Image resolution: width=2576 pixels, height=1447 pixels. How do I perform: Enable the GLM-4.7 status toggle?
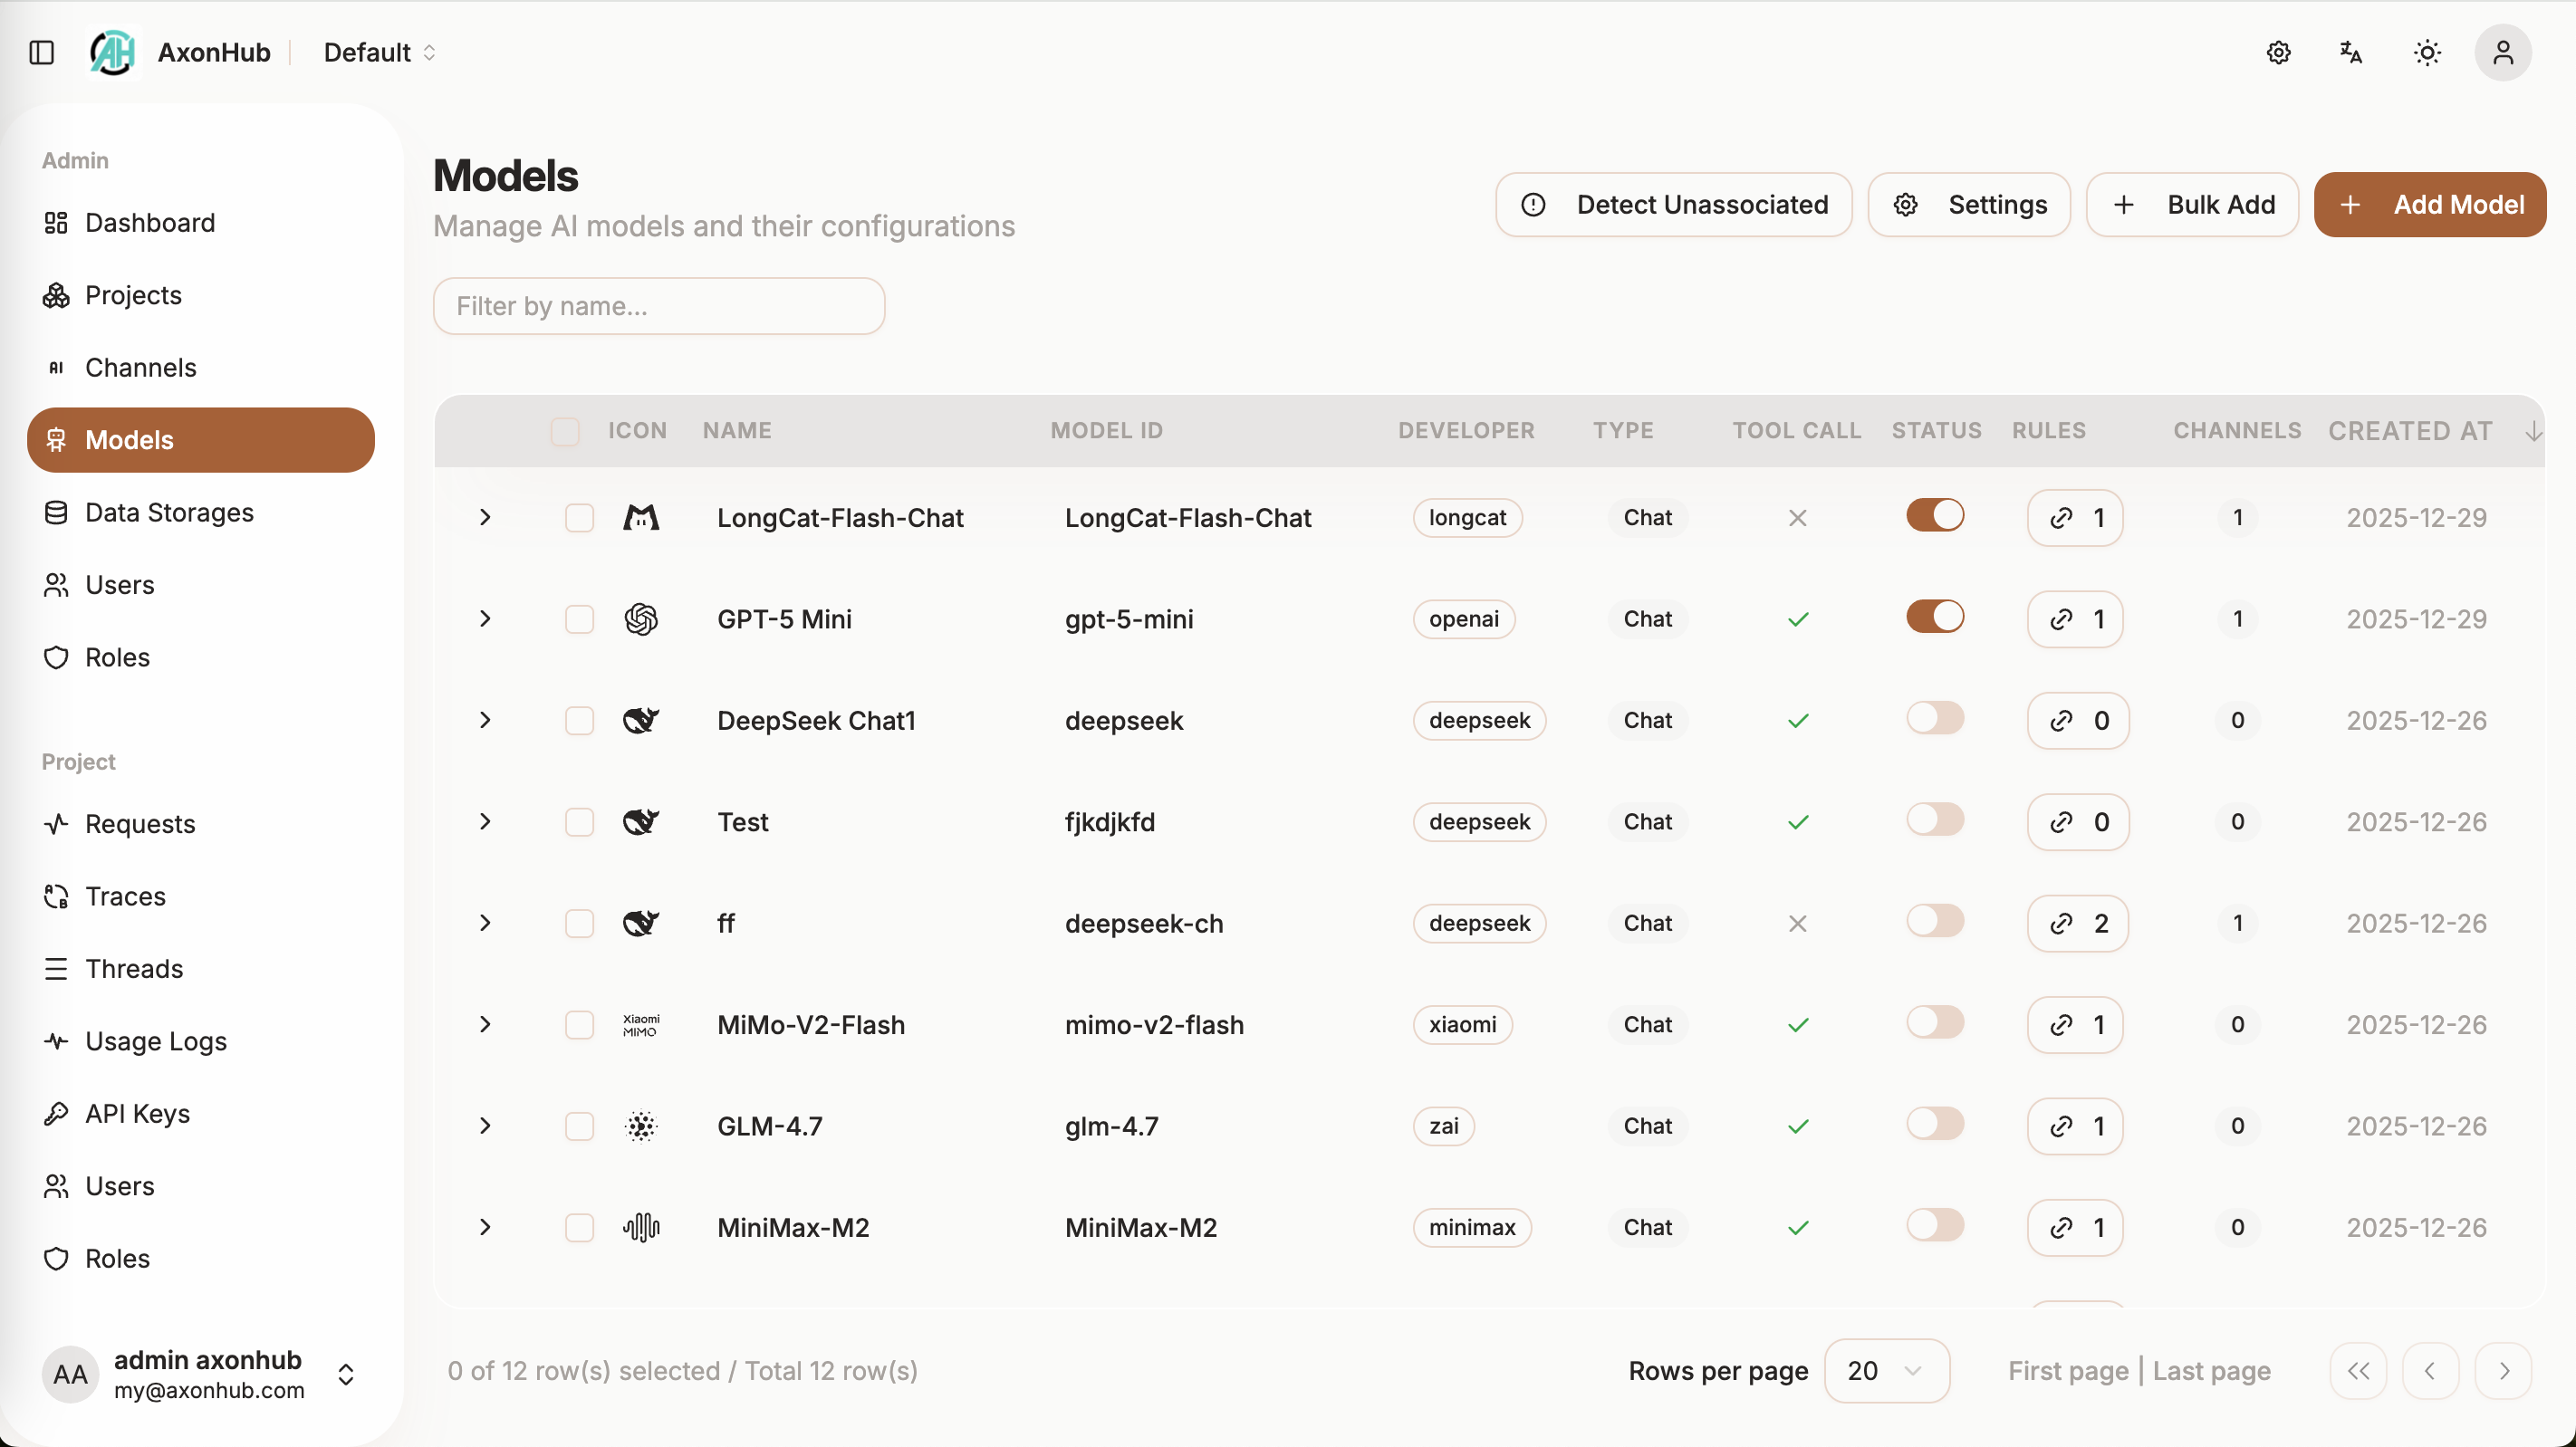pyautogui.click(x=1934, y=1124)
